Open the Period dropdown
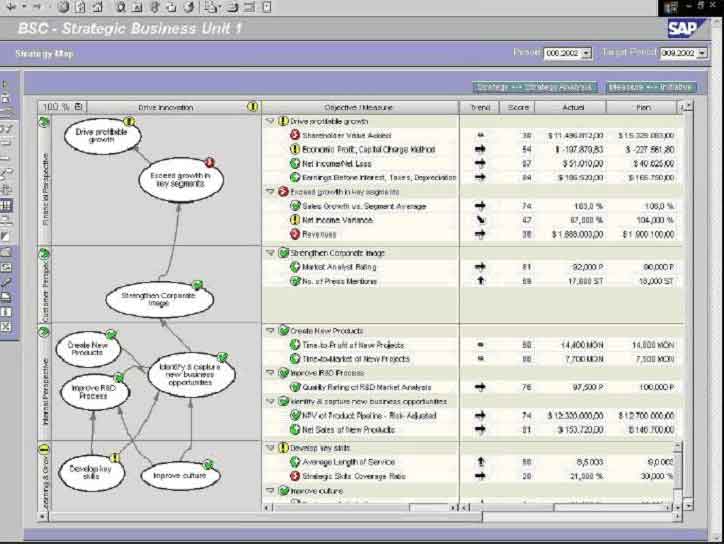The image size is (724, 544). (586, 54)
